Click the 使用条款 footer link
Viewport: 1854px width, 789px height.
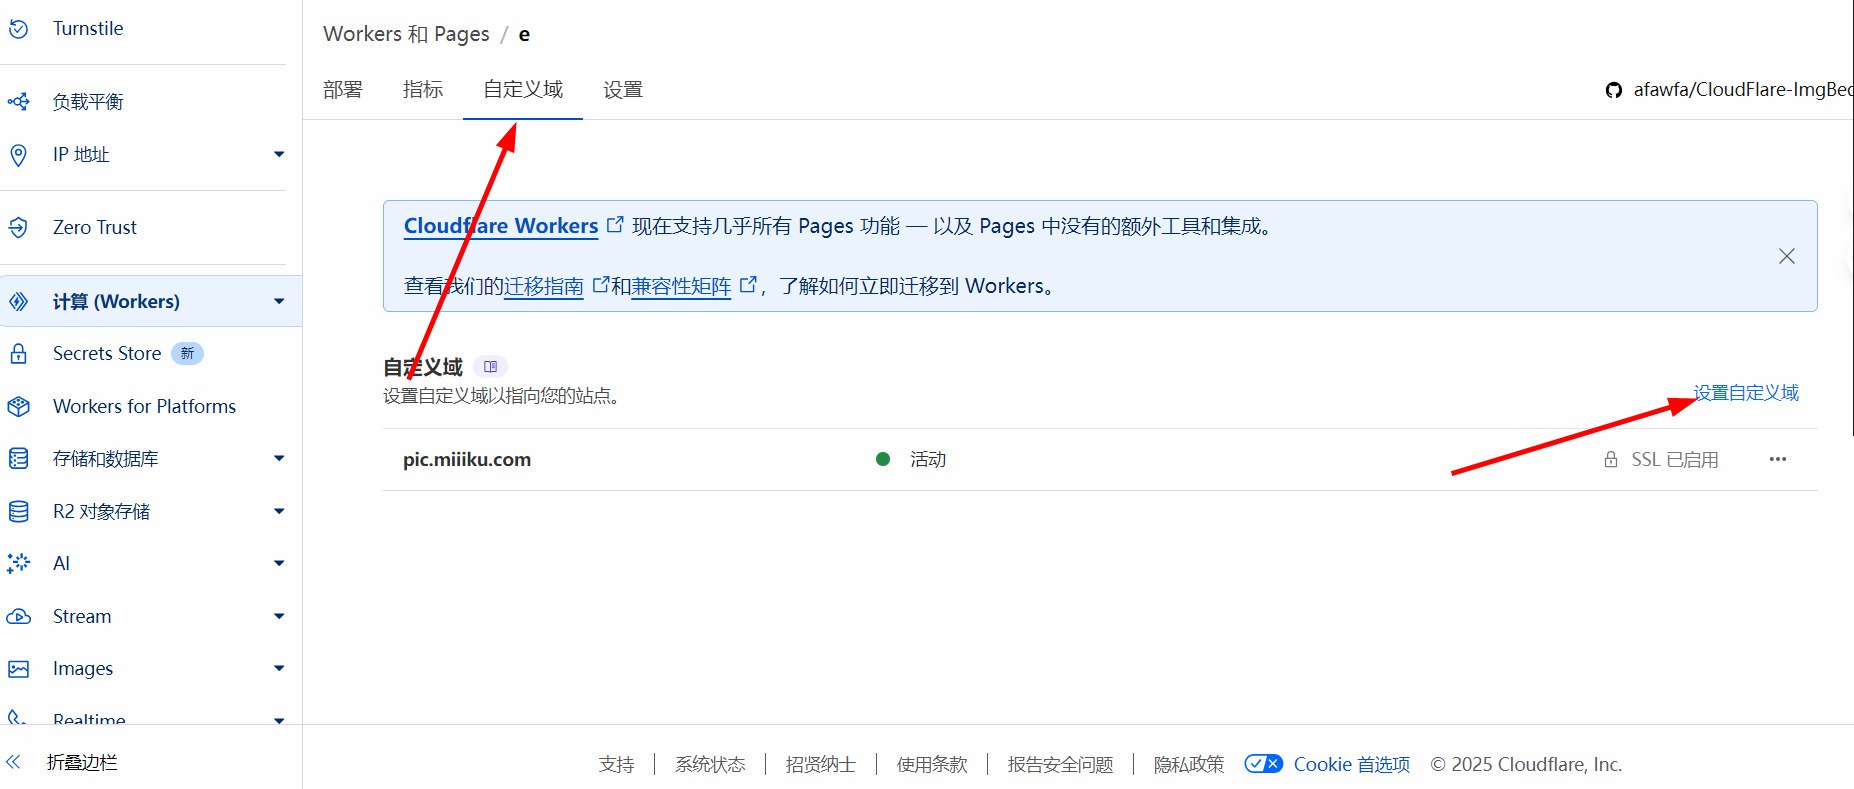click(x=932, y=764)
